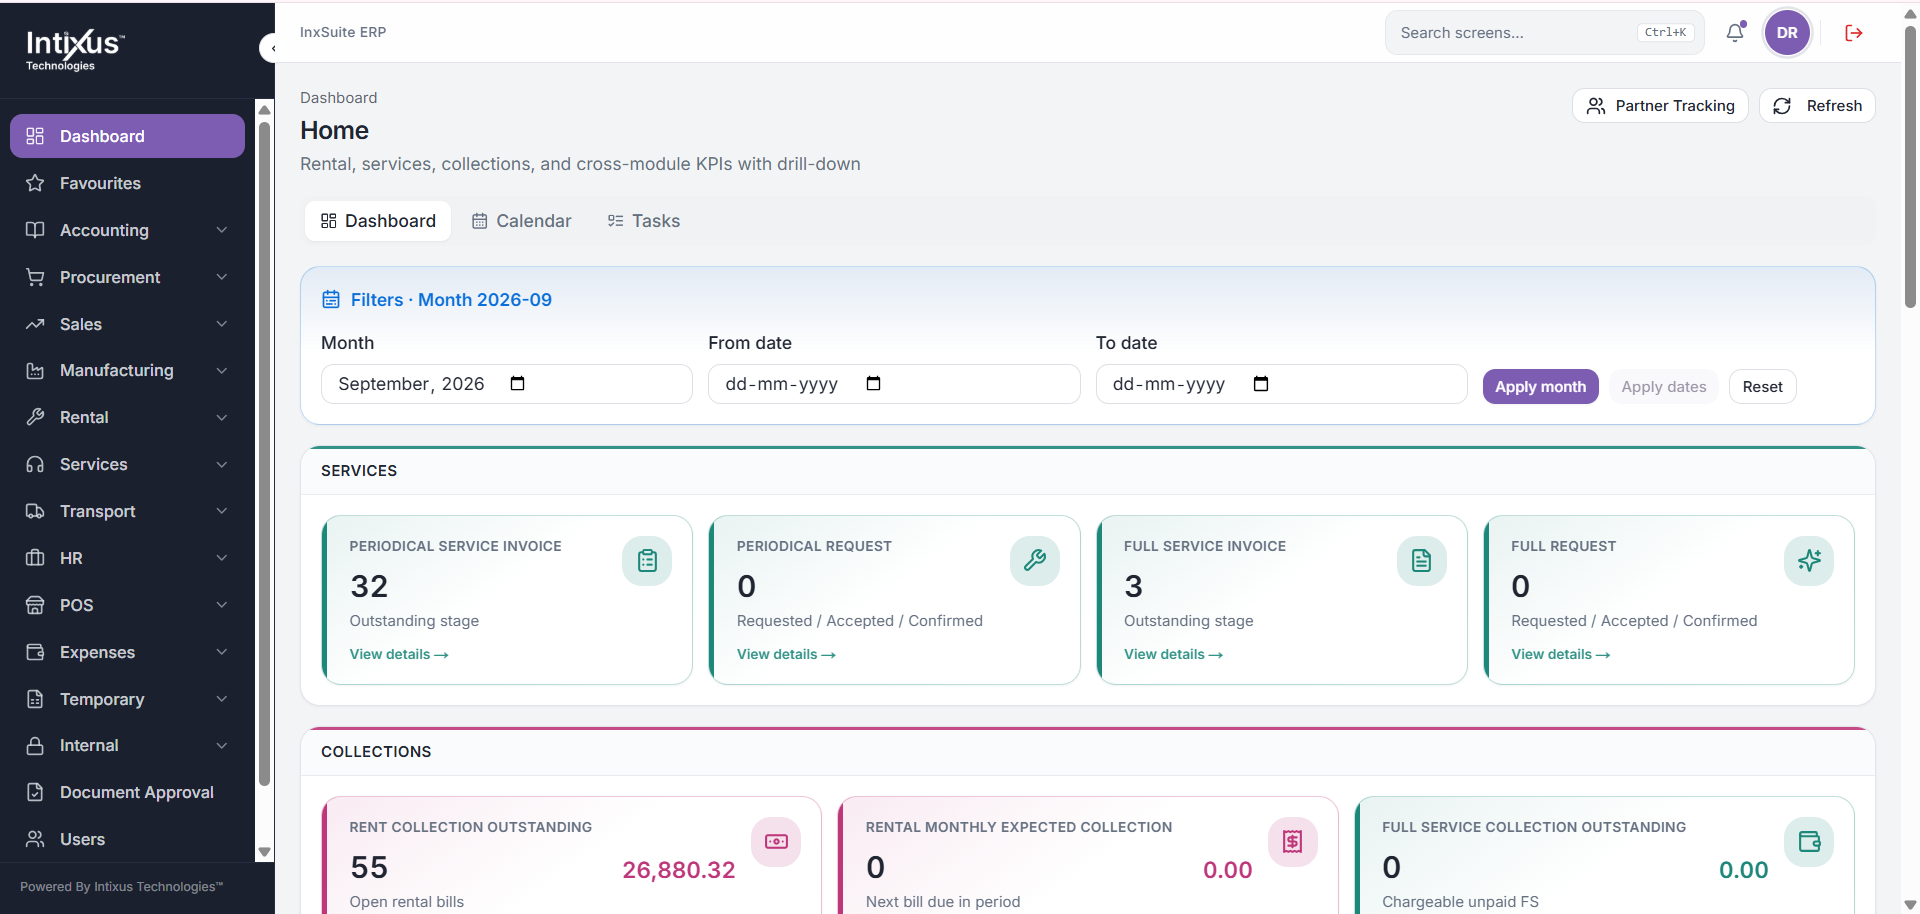Click the red logout icon
Screen dimensions: 1920x914
pyautogui.click(x=1854, y=33)
